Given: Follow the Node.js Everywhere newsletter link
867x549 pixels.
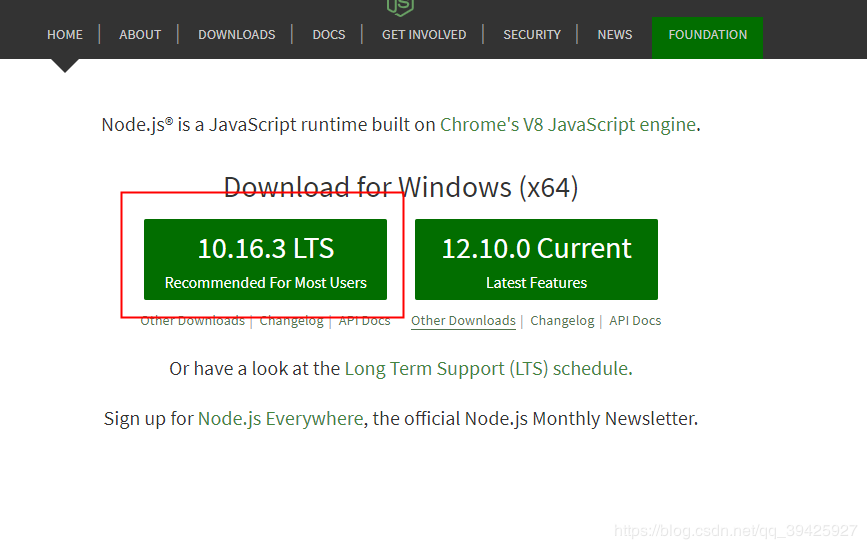Looking at the screenshot, I should tap(280, 419).
